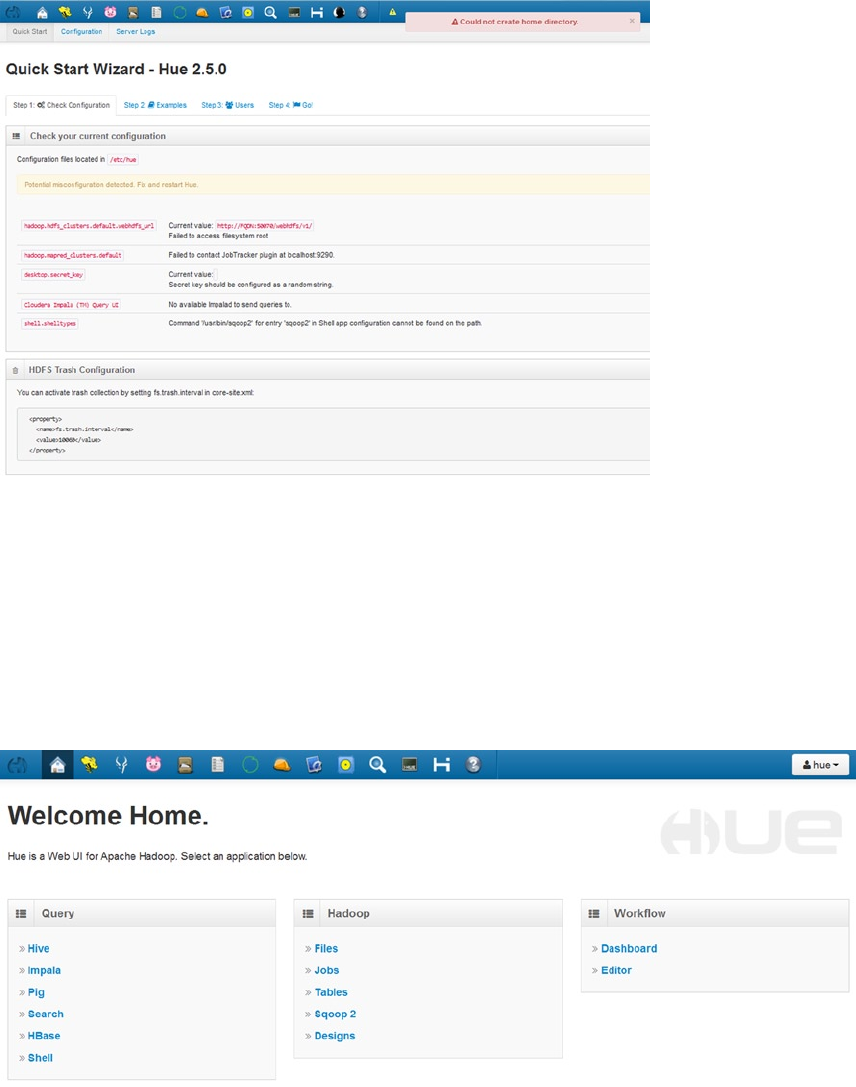Click highlighted Home icon in Welcome Home toolbar
The height and width of the screenshot is (1087, 856).
58,765
